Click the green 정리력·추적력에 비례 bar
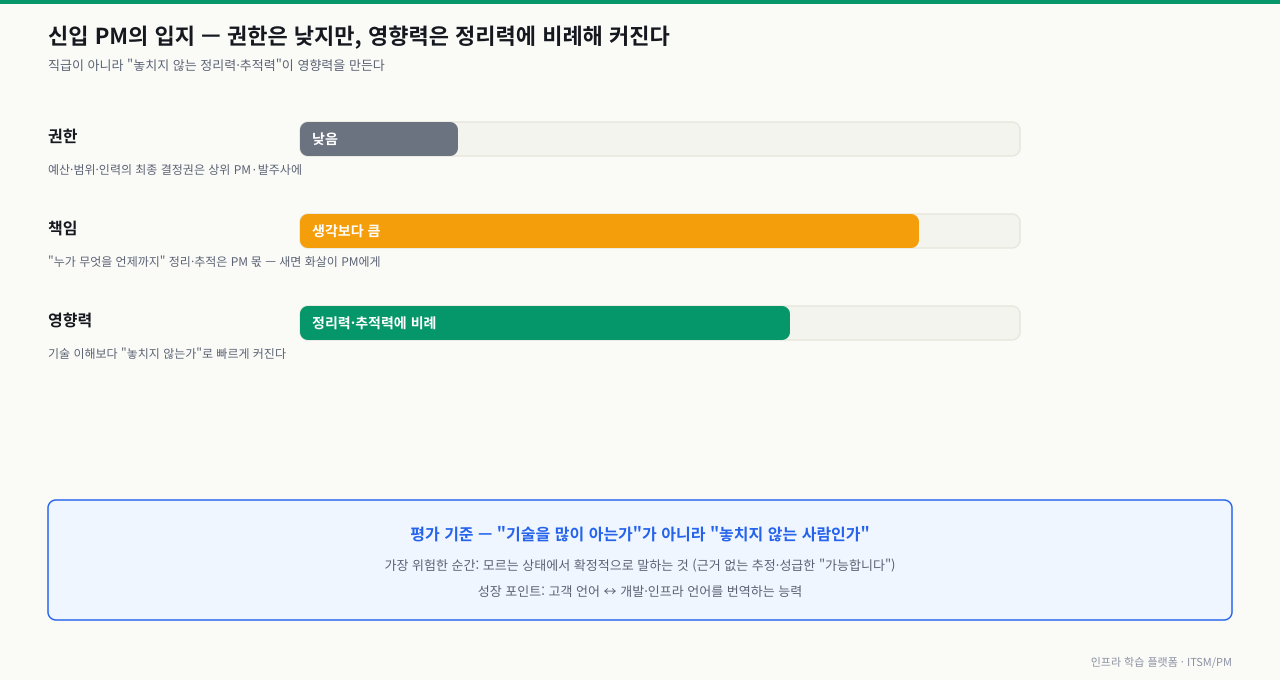 pyautogui.click(x=545, y=323)
